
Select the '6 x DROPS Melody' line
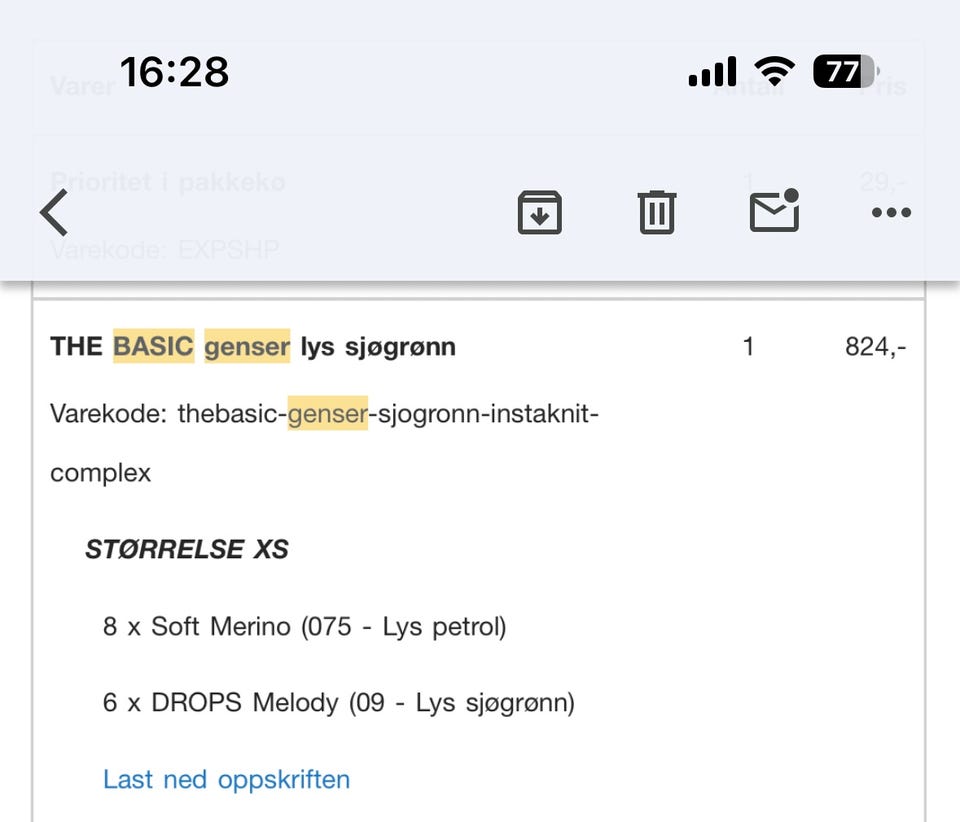click(338, 703)
